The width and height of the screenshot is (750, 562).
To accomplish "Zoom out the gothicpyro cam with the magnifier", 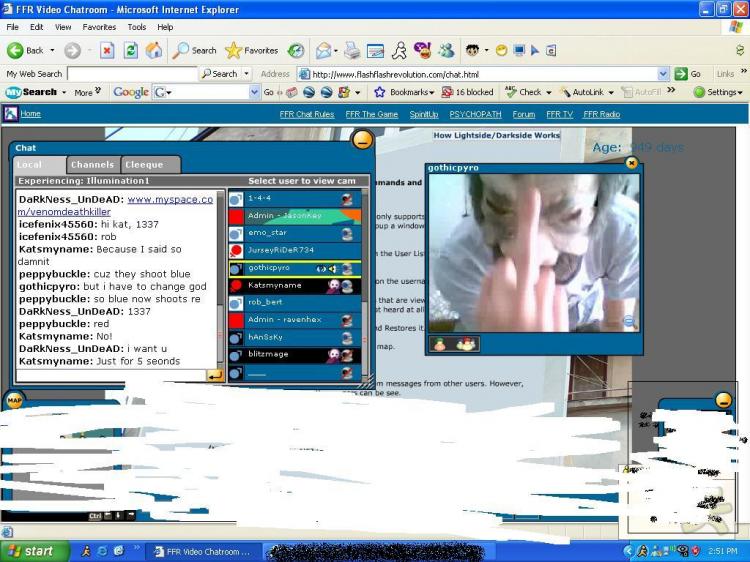I will [629, 321].
